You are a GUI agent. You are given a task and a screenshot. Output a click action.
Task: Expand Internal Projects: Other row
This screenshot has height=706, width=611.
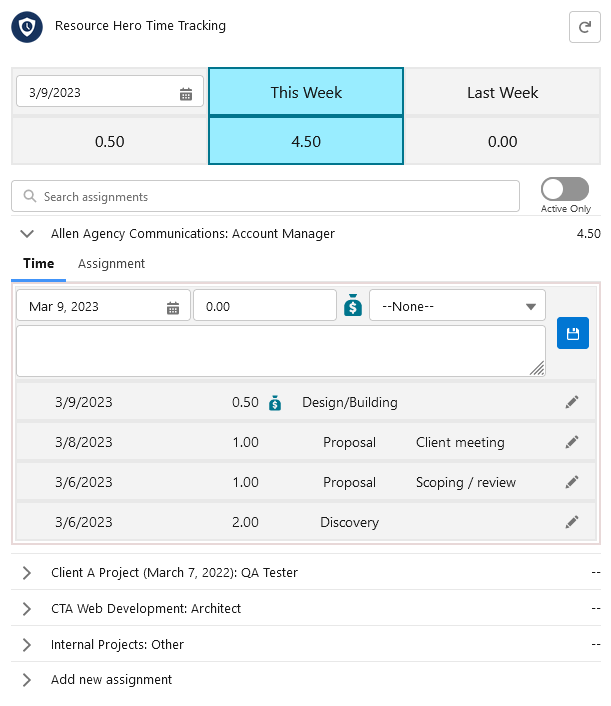click(27, 645)
